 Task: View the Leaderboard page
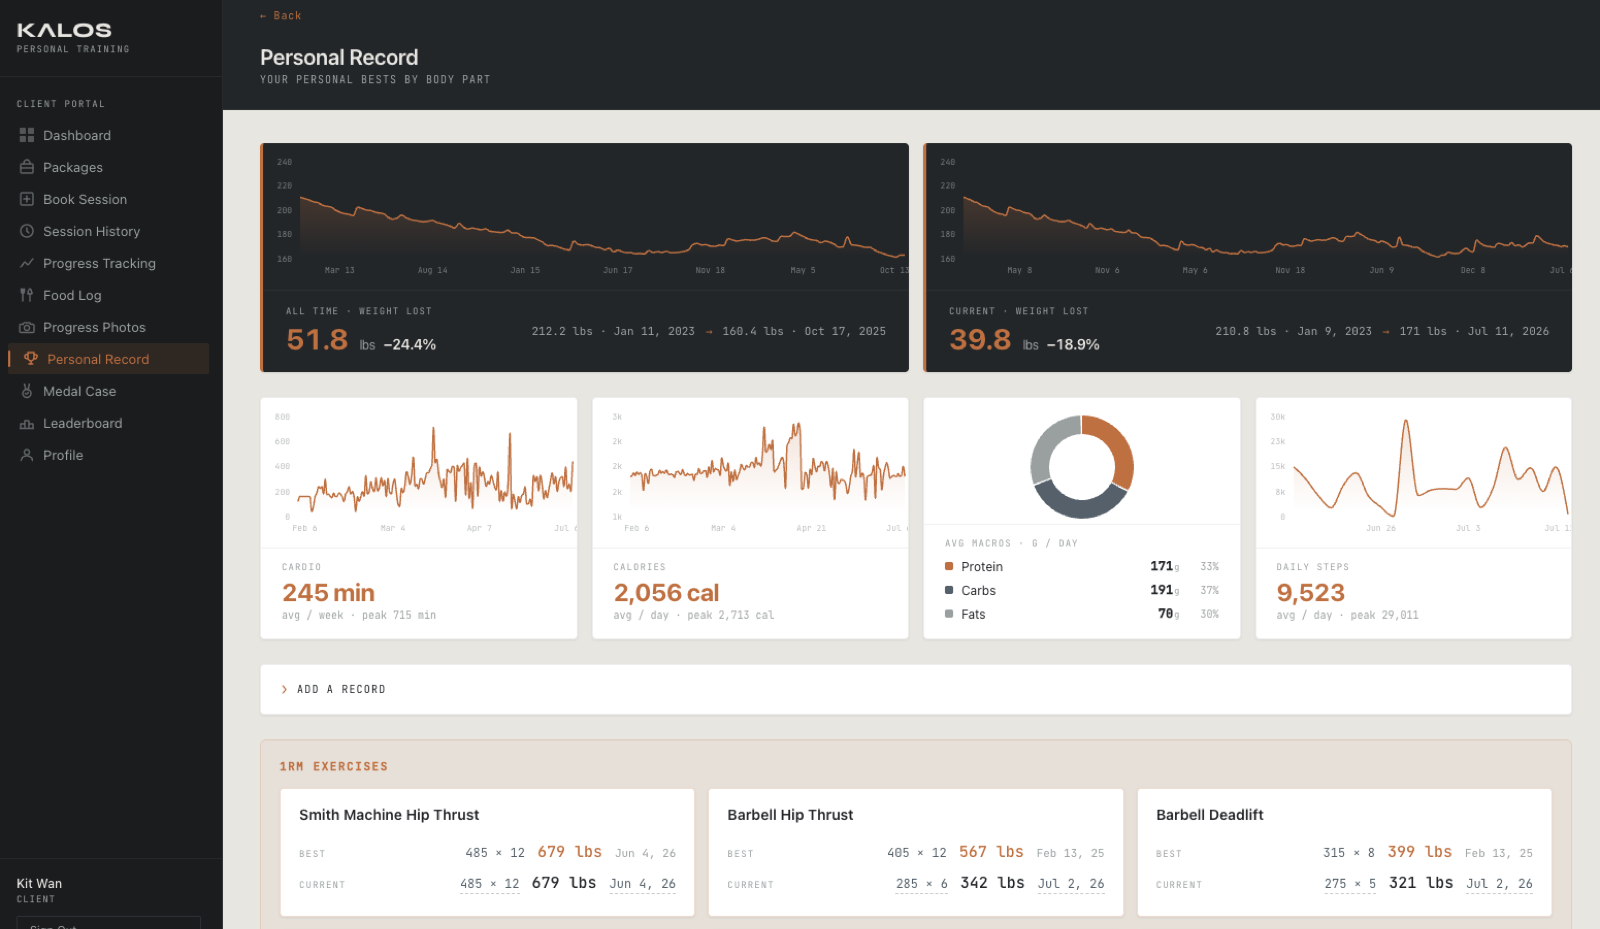[108, 423]
